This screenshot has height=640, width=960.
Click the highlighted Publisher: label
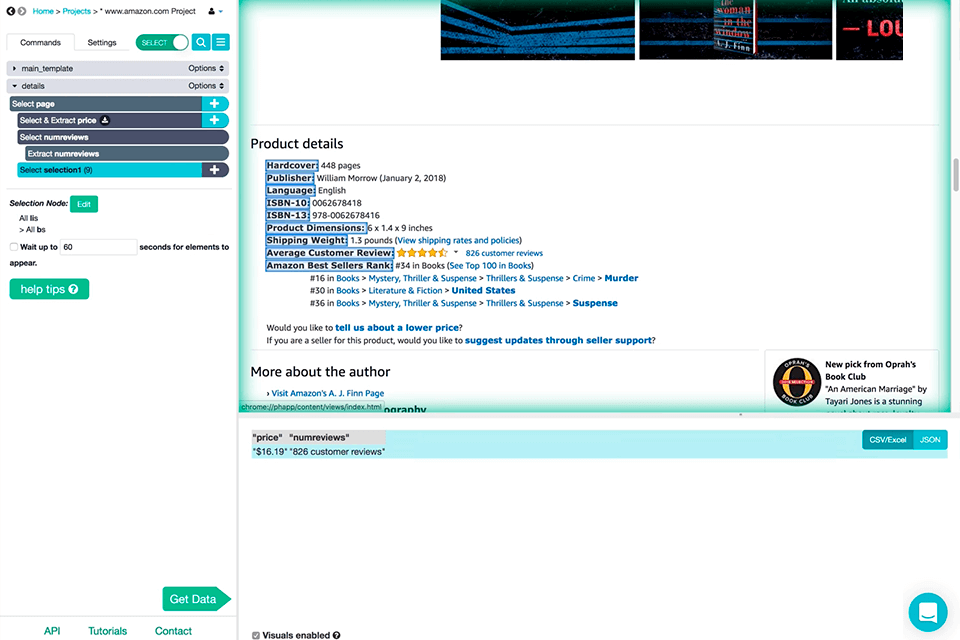290,178
